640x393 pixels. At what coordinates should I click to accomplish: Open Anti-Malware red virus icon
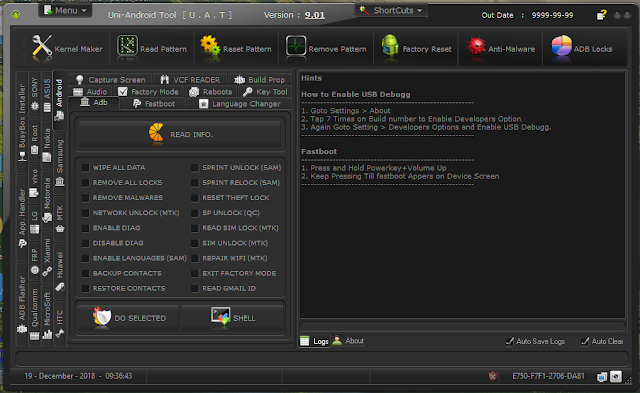pos(476,45)
